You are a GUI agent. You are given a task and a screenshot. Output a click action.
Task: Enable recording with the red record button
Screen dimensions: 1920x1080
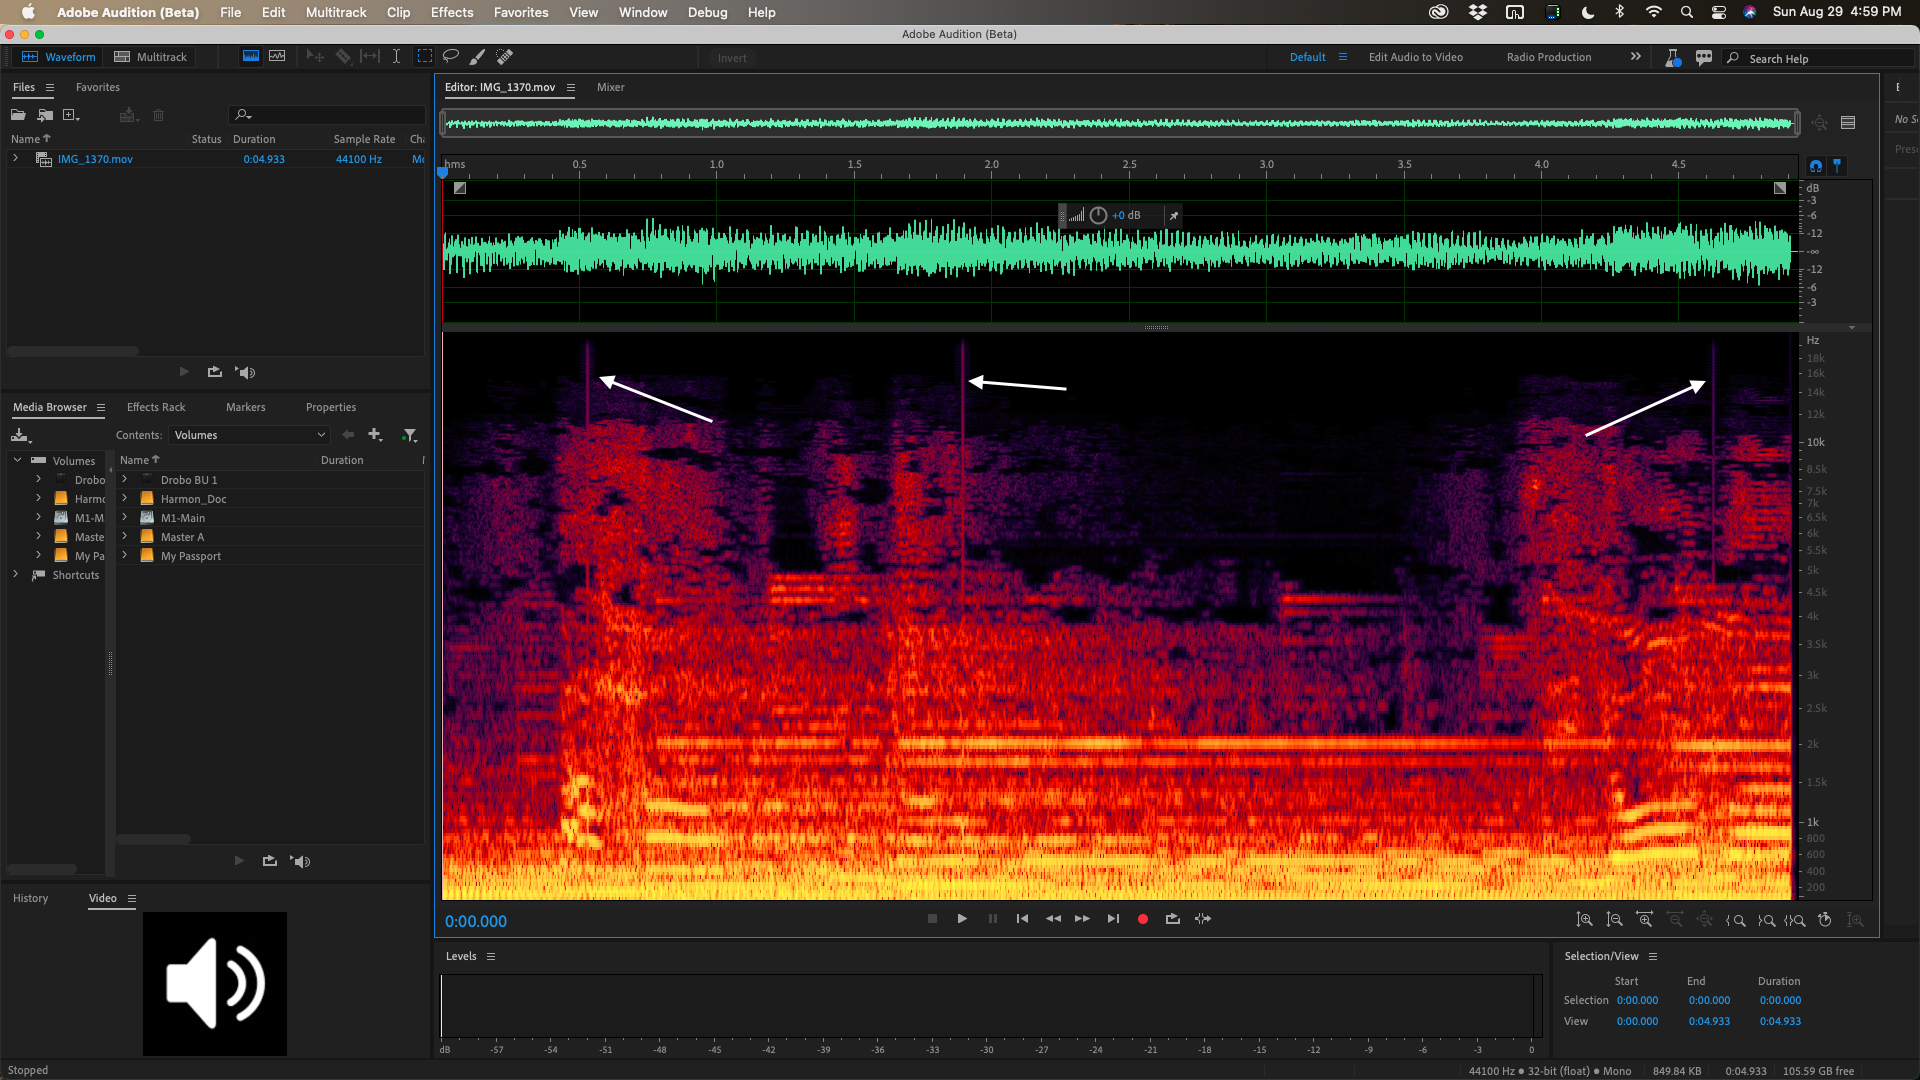coord(1142,918)
